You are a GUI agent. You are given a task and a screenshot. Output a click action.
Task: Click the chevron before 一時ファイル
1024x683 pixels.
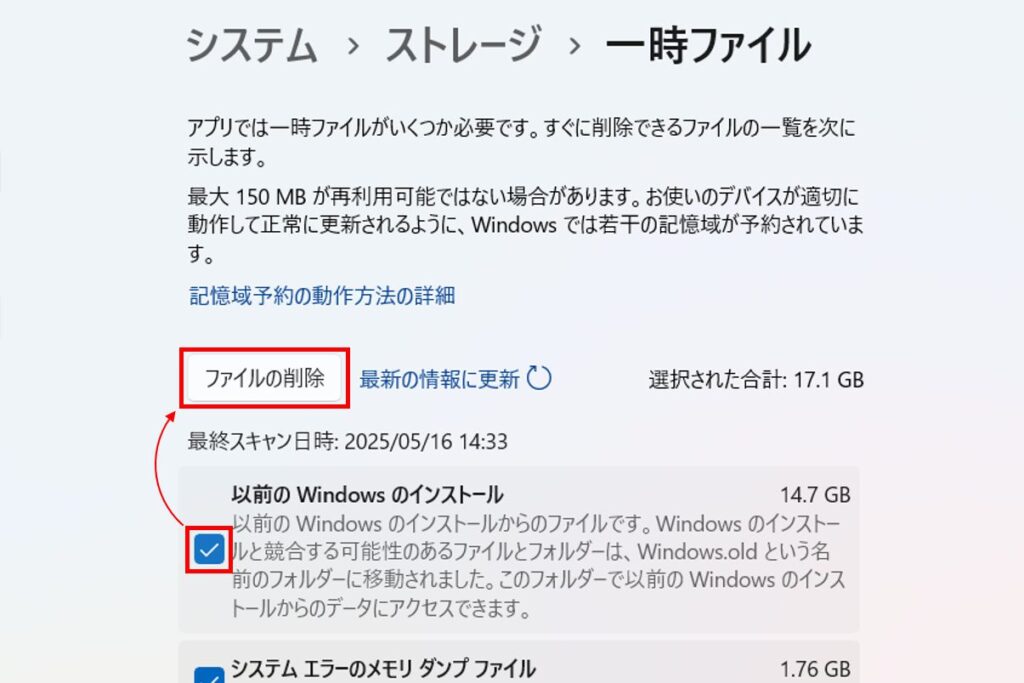(574, 46)
